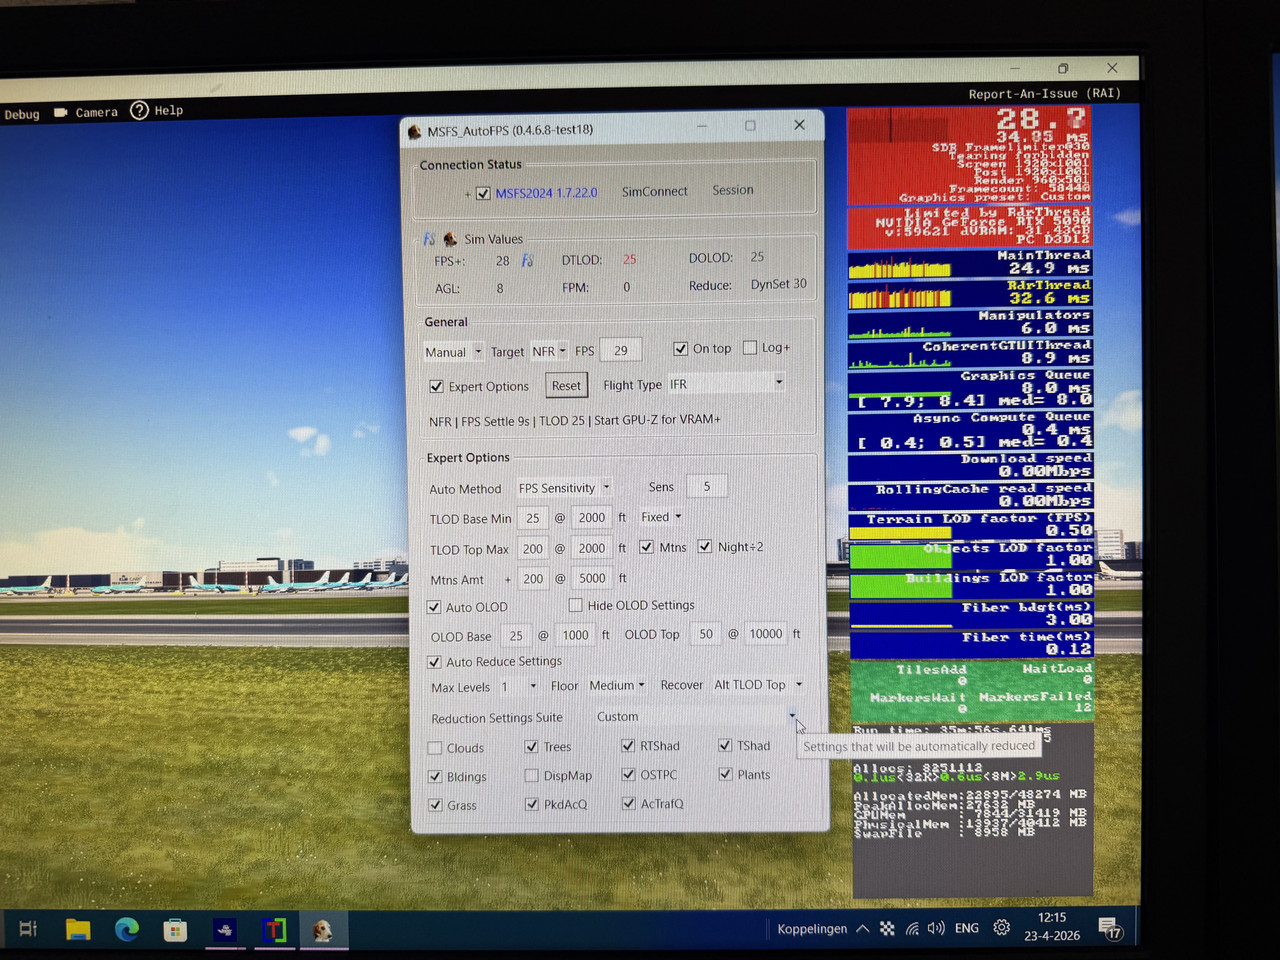Select MSFS_AutoFPS dog icon in taskbar
Viewport: 1280px width, 960px height.
pos(322,931)
